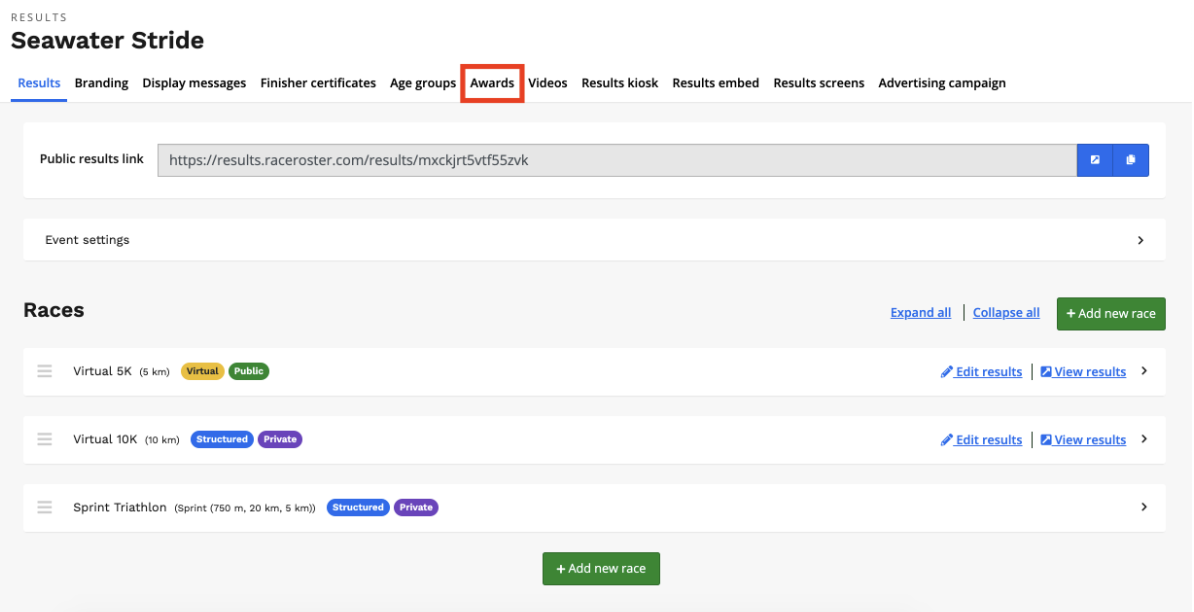
Task: Grab the drag handle for Sprint Triathlon
Action: coord(45,507)
